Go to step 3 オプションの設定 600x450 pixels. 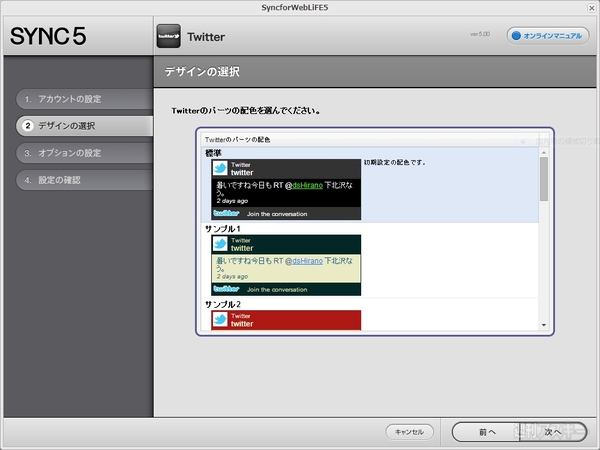tap(84, 153)
